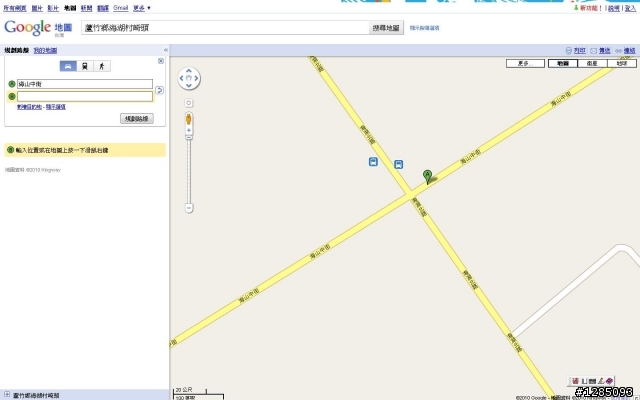Select the driving (car) travel mode
Screen dimensions: 640x400
(68, 66)
